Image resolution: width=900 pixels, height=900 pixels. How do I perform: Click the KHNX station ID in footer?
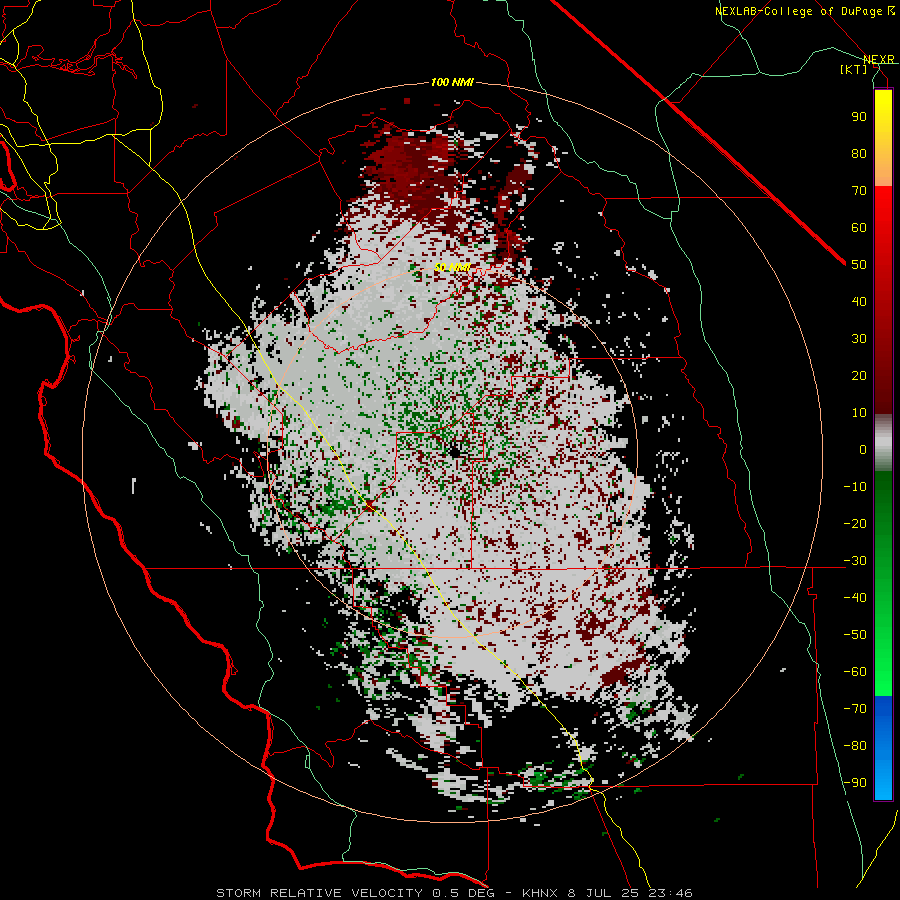tap(540, 893)
